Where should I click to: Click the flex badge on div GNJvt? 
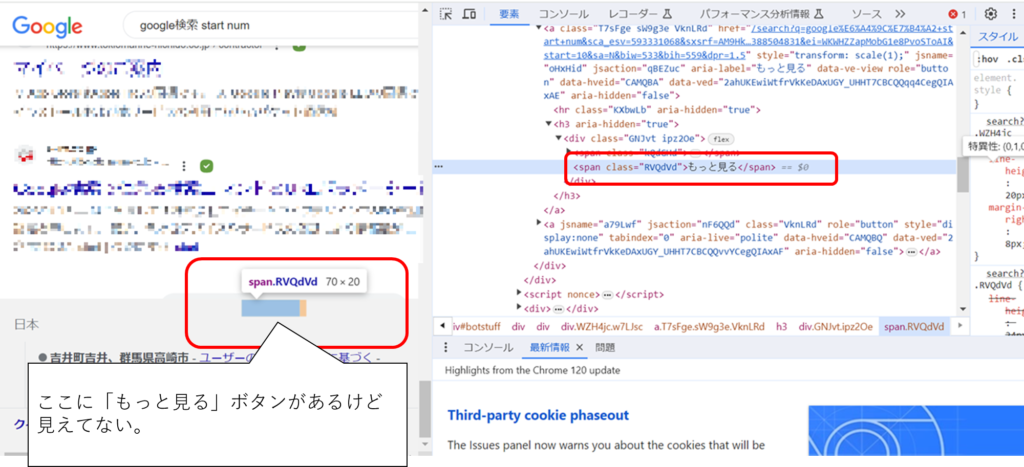click(x=722, y=138)
